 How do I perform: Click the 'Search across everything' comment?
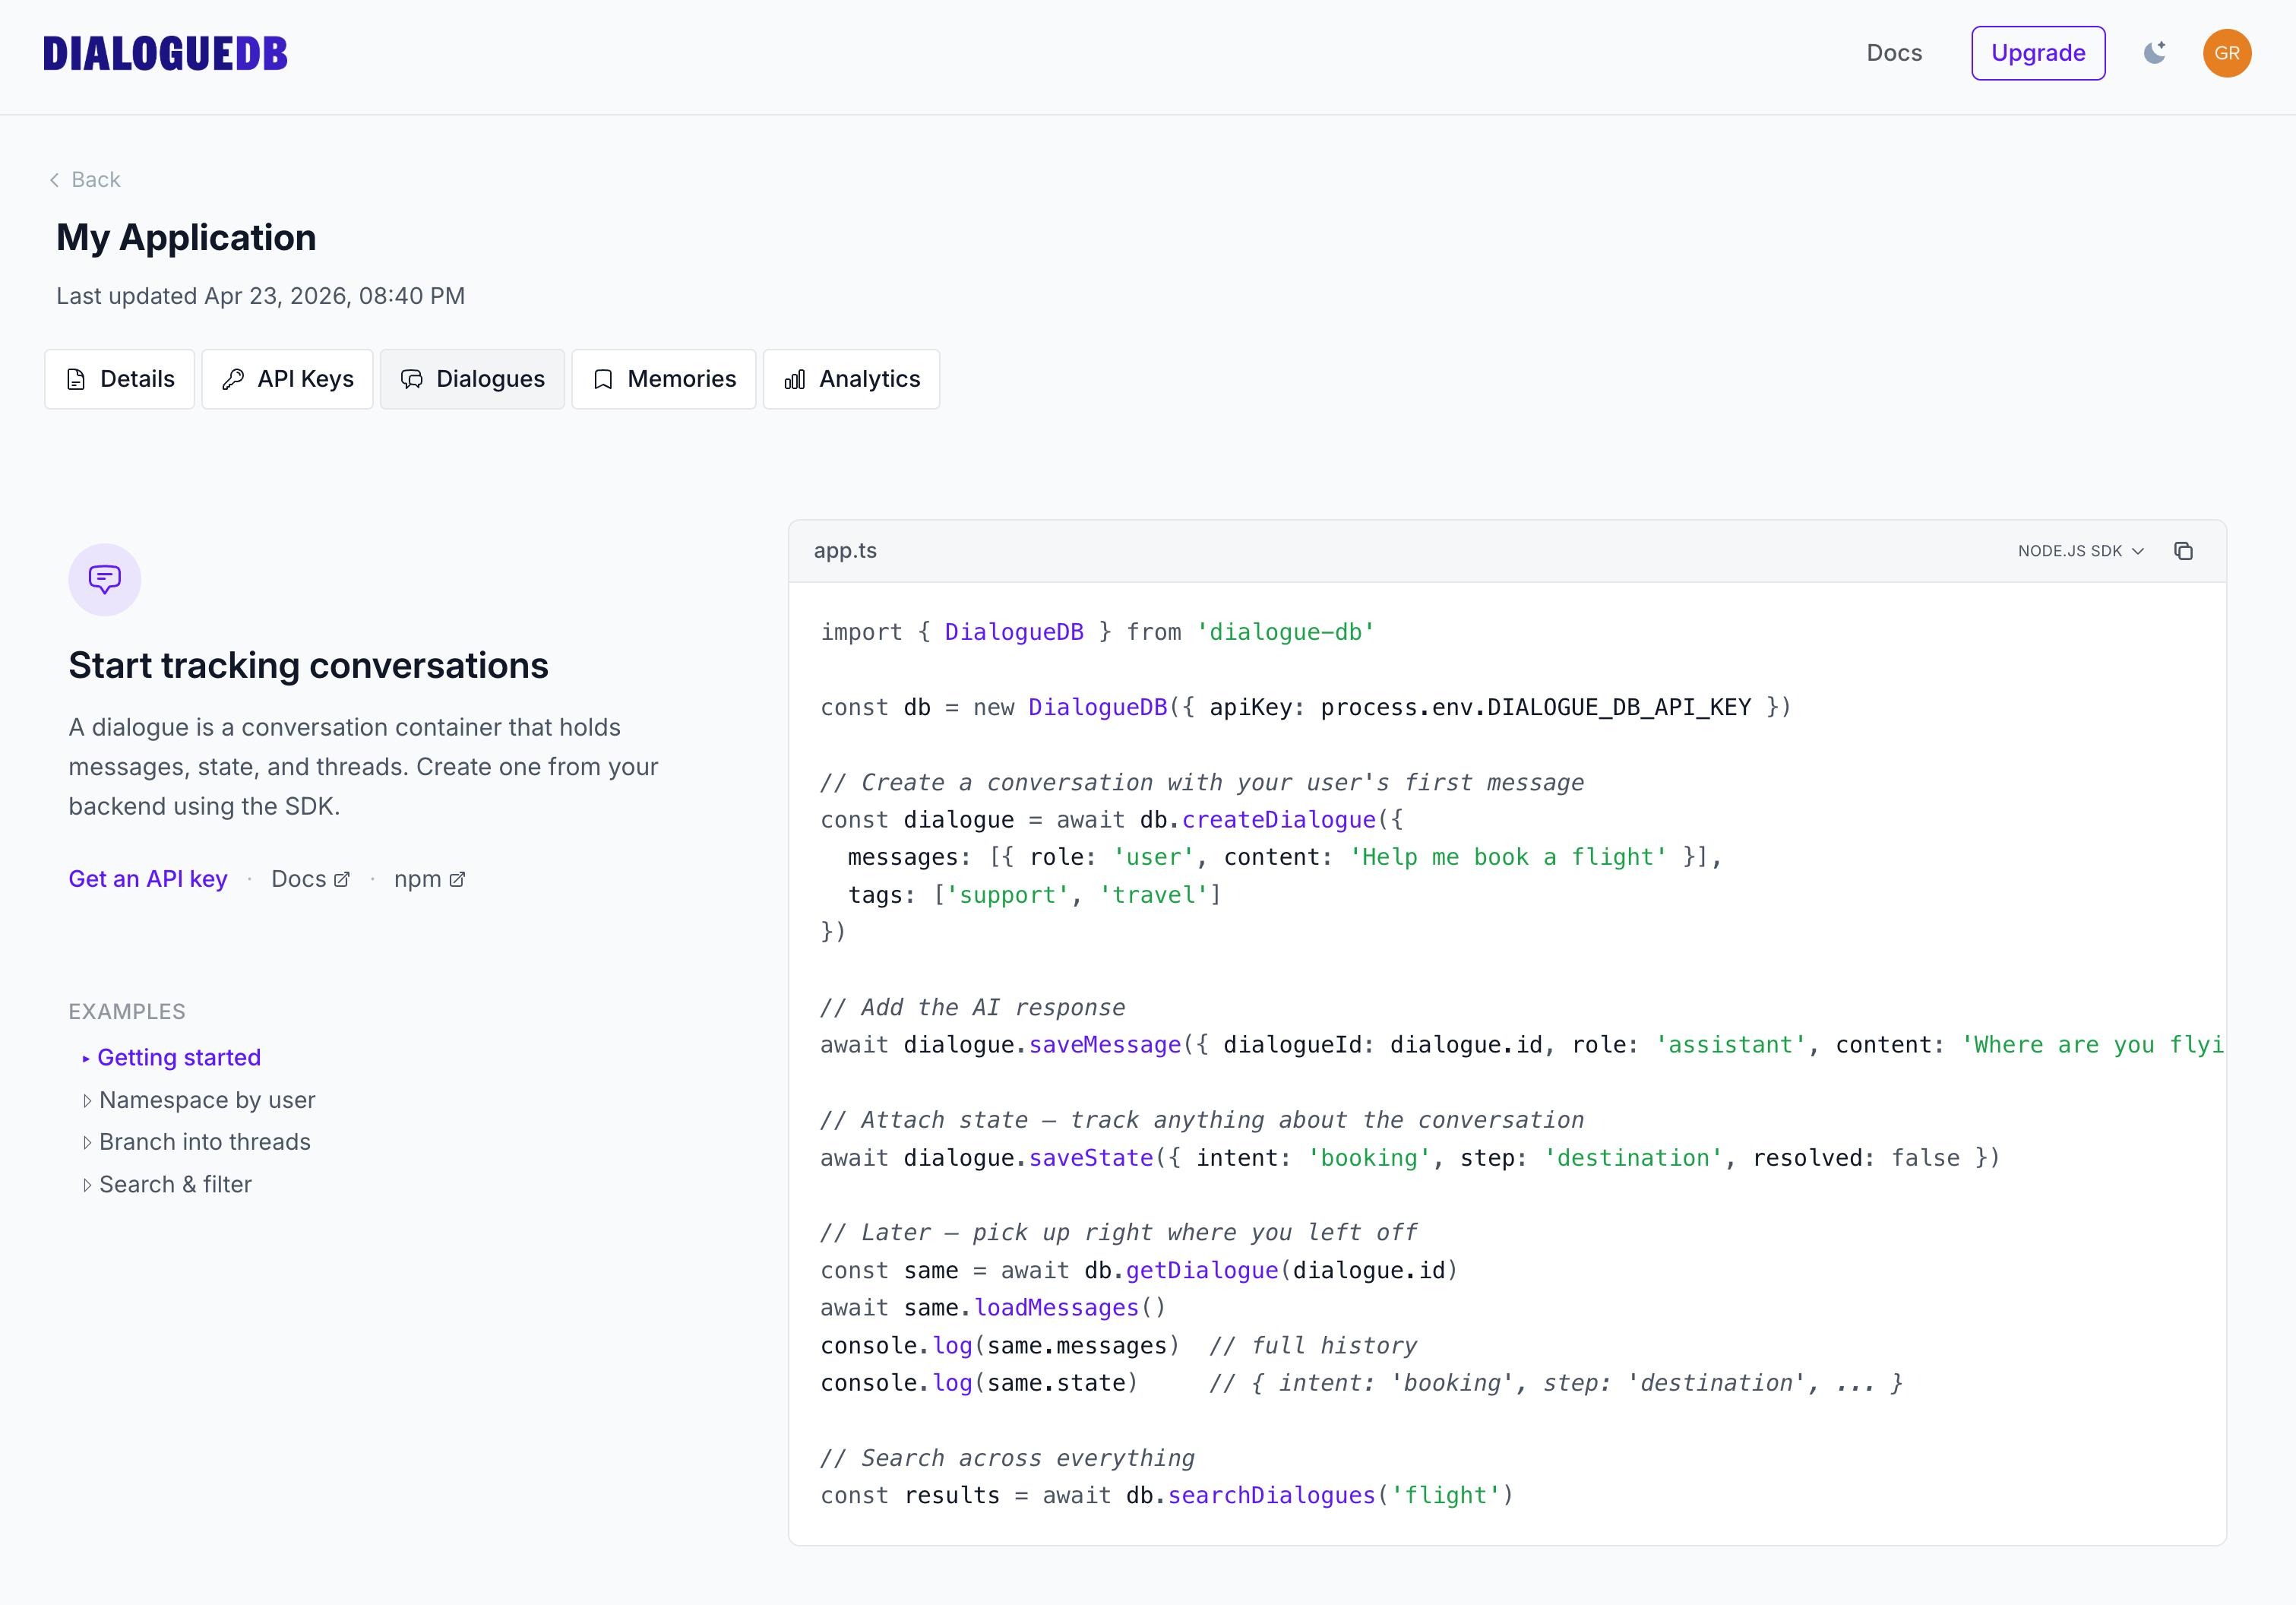pyautogui.click(x=1008, y=1458)
